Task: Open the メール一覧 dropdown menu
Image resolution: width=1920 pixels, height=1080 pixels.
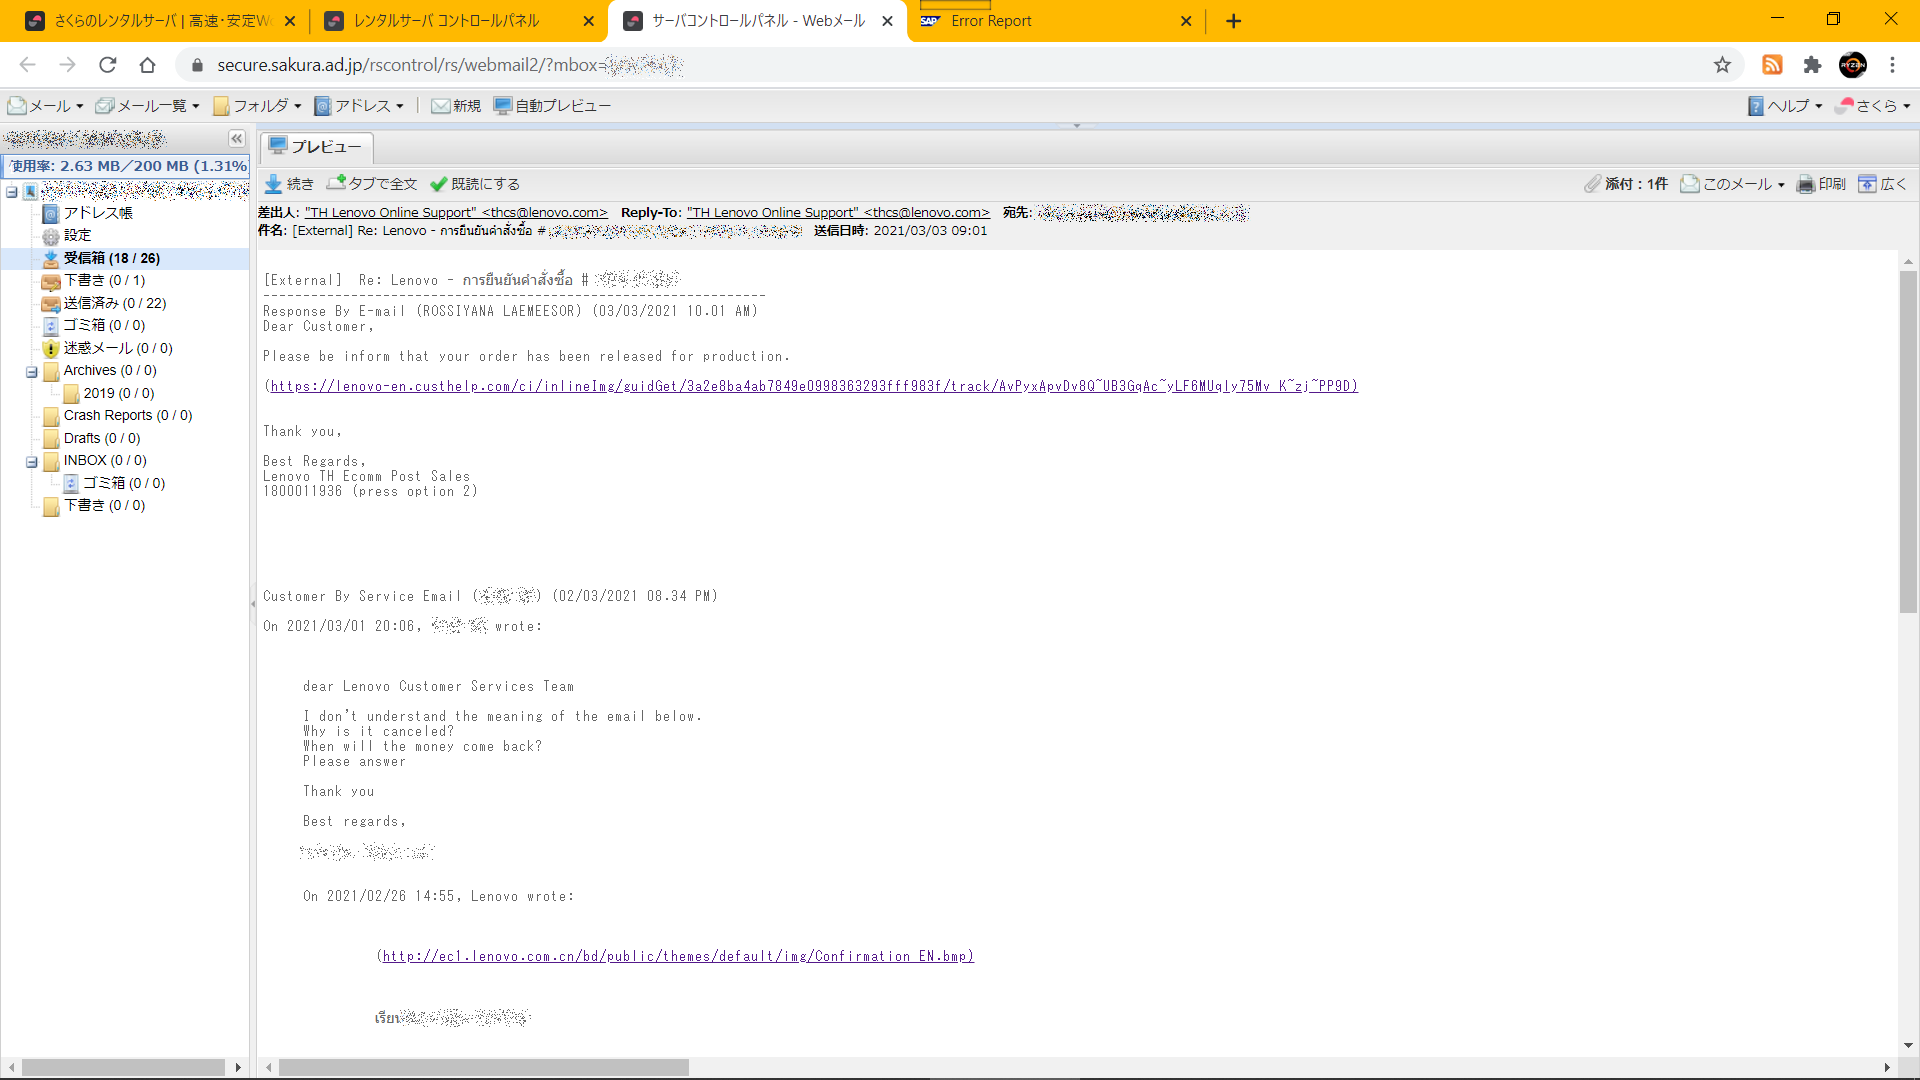Action: pos(147,106)
